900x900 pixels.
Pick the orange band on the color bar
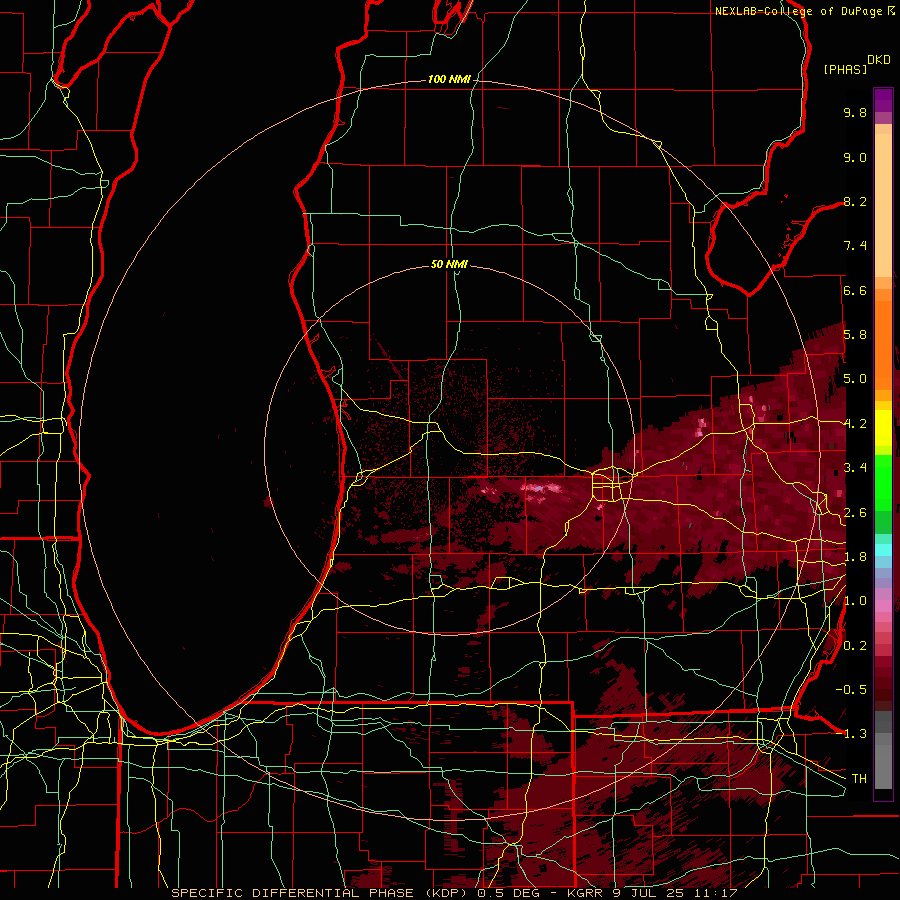(883, 344)
